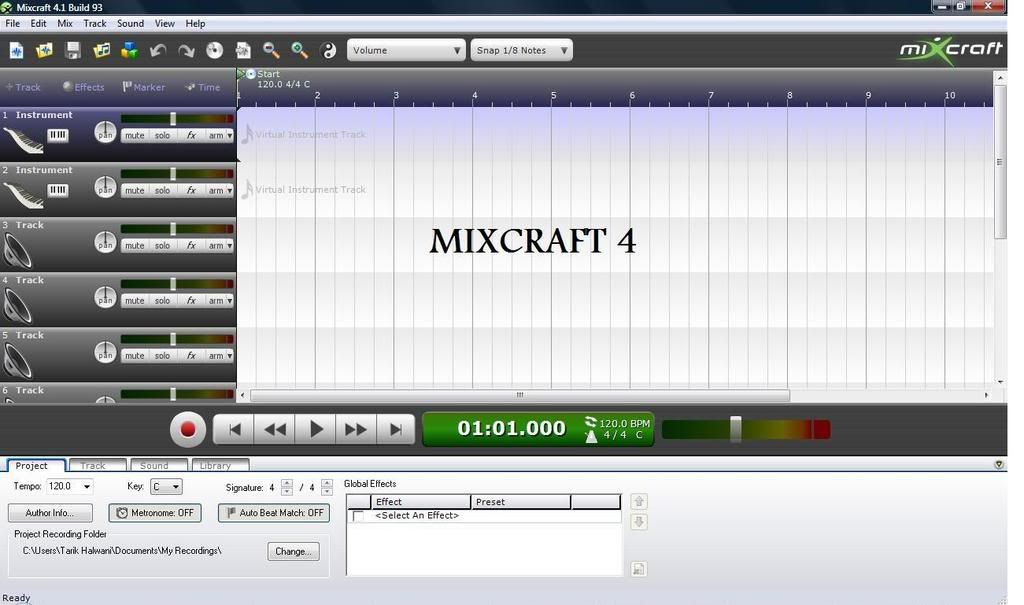Viewport: 1024px width, 605px height.
Task: Expand the arm dropdown arrow on track 5
Action: point(229,355)
